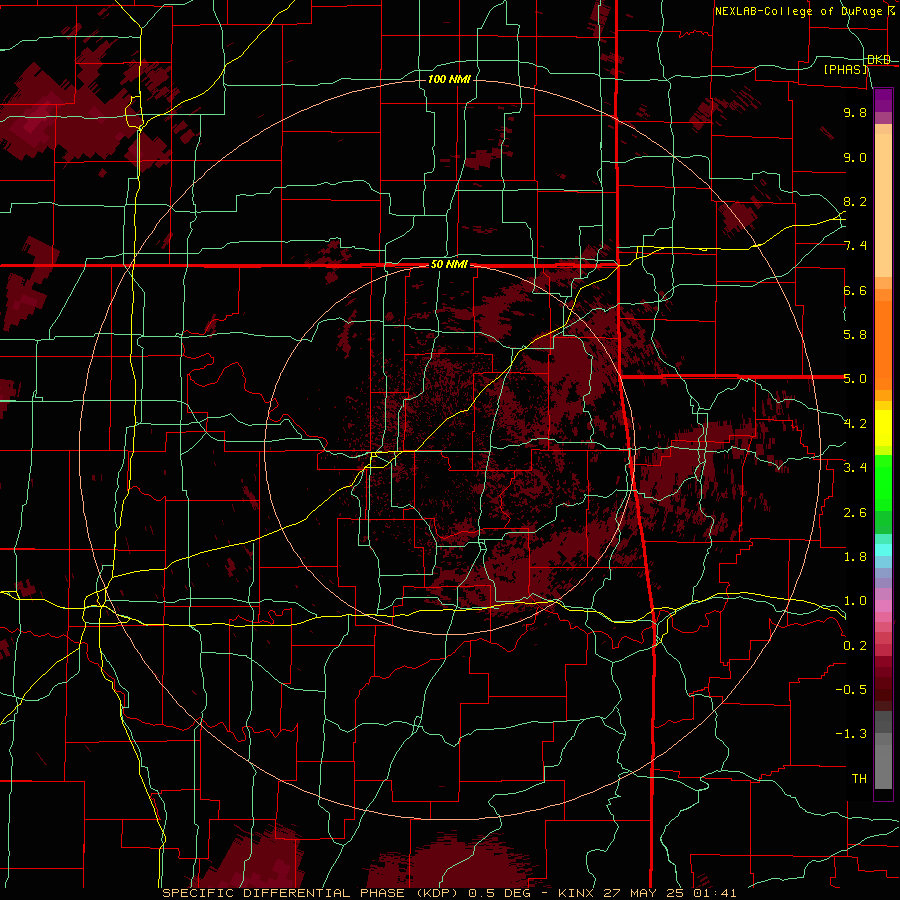Click the [PHAS] legend heading
900x900 pixels.
click(x=845, y=69)
